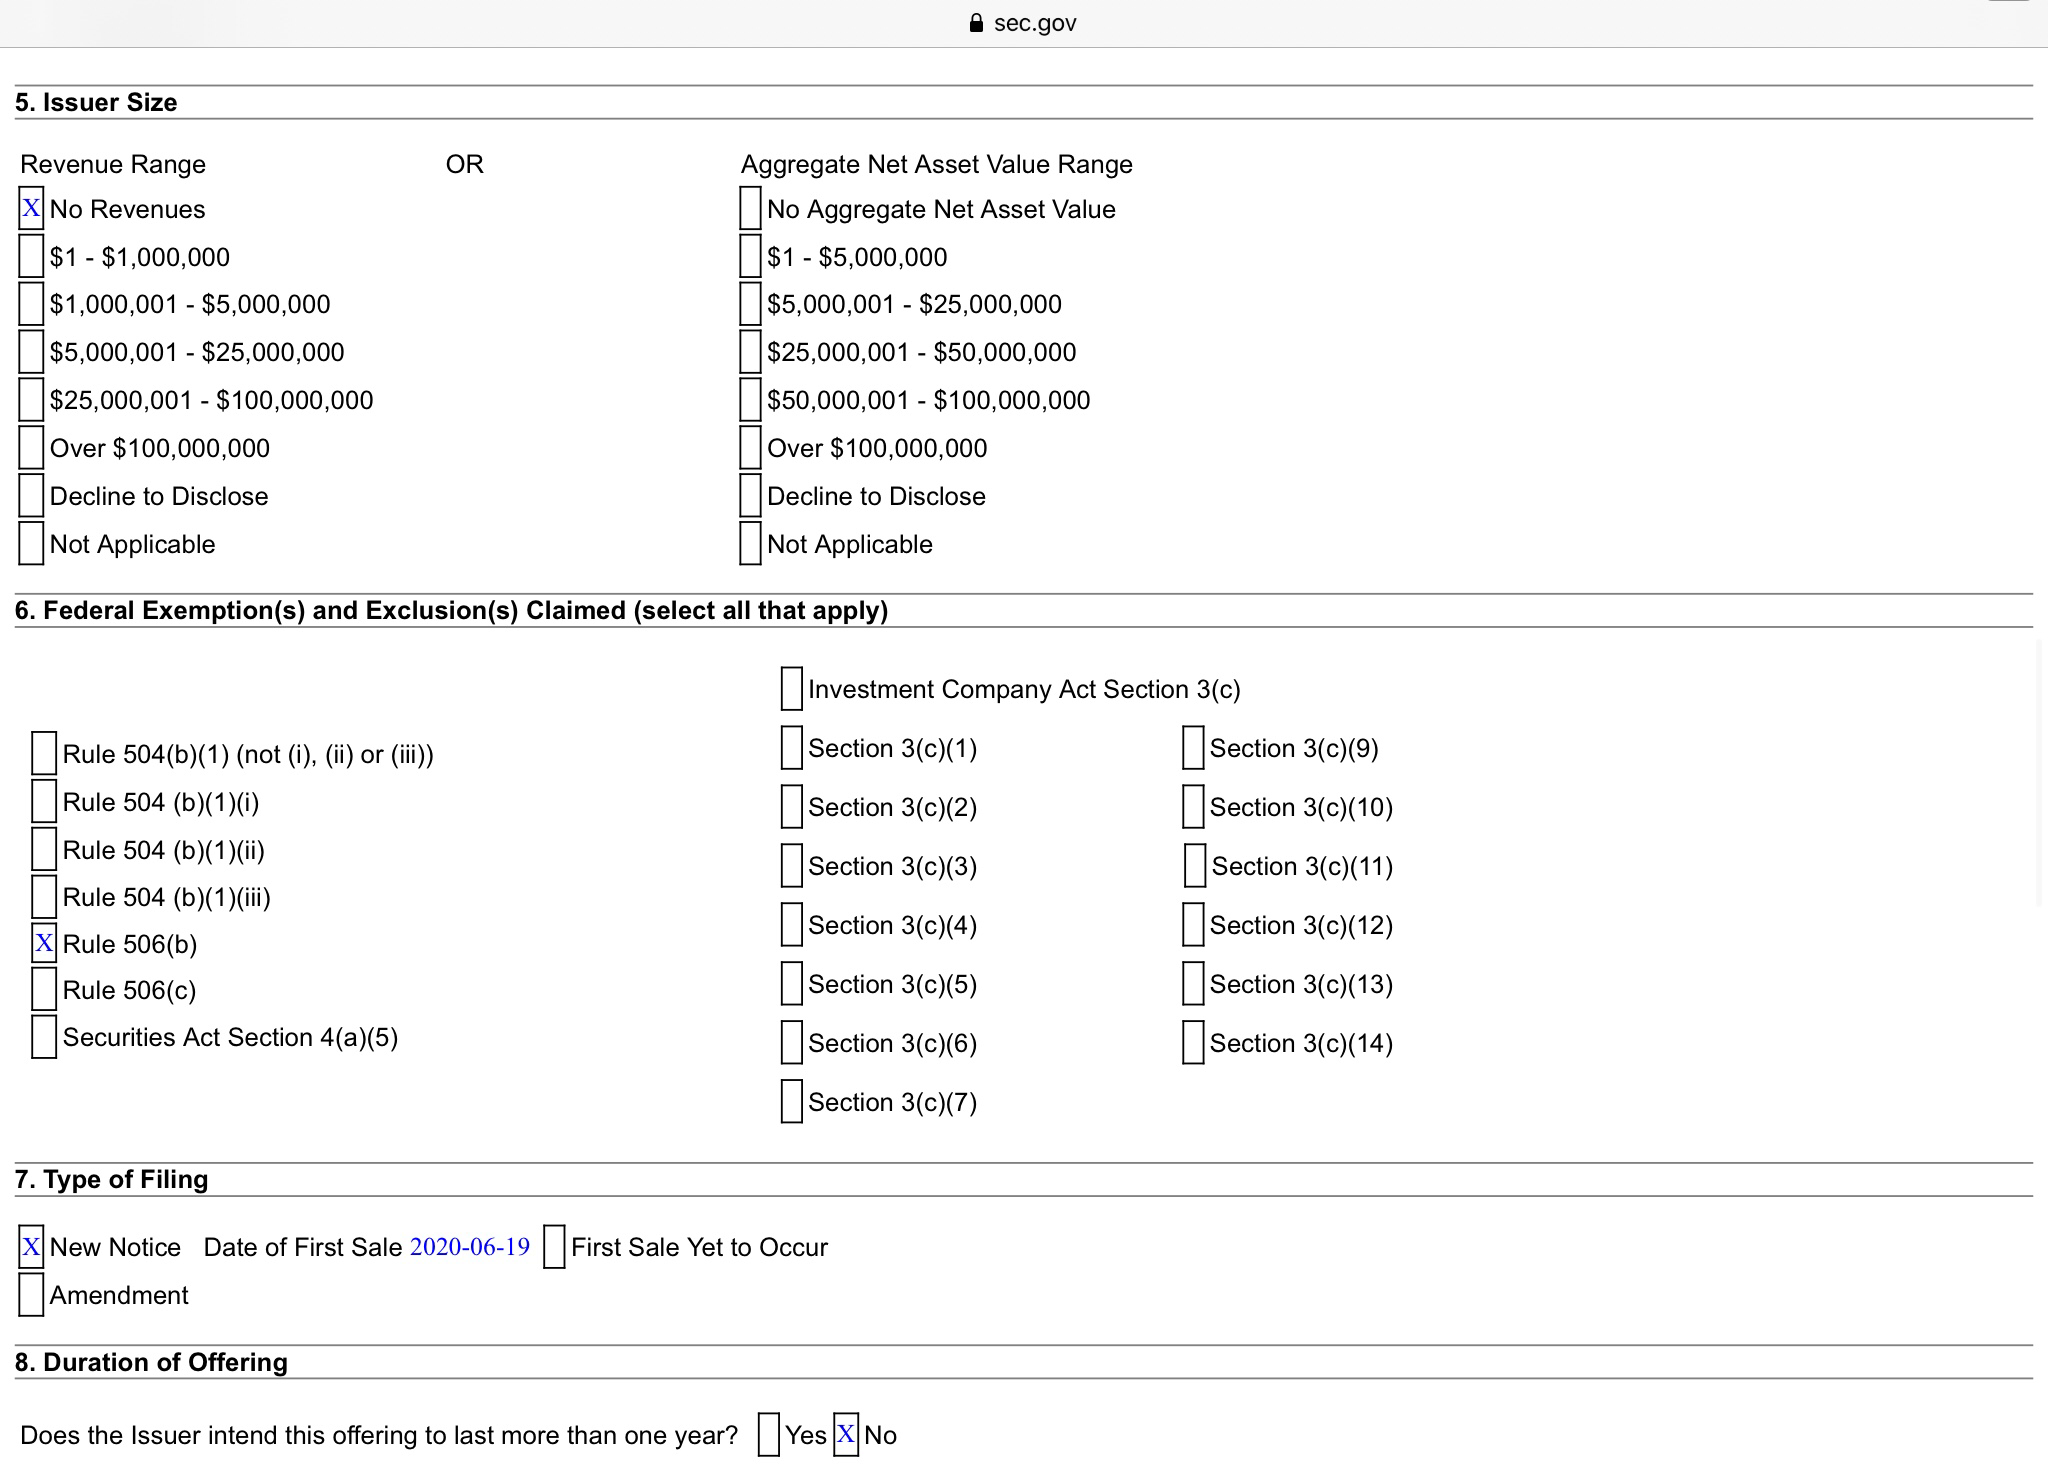
Task: Tick the Section 3(c)(10) checkbox
Action: point(1193,806)
